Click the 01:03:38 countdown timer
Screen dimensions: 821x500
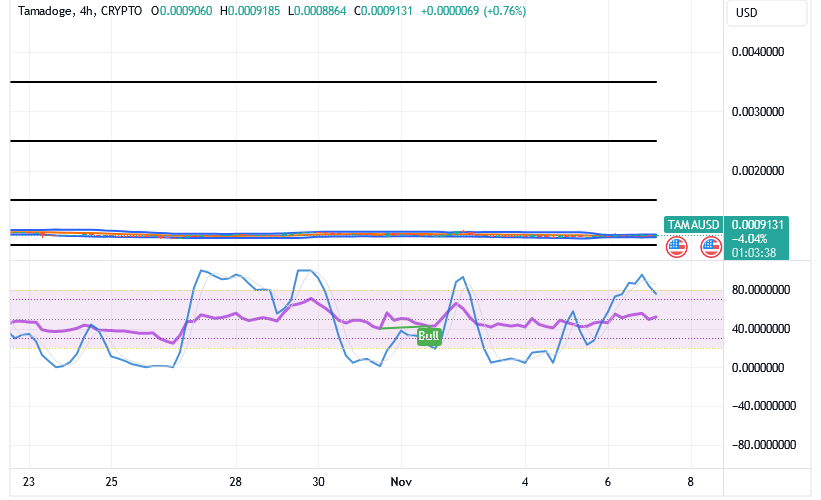pos(753,253)
